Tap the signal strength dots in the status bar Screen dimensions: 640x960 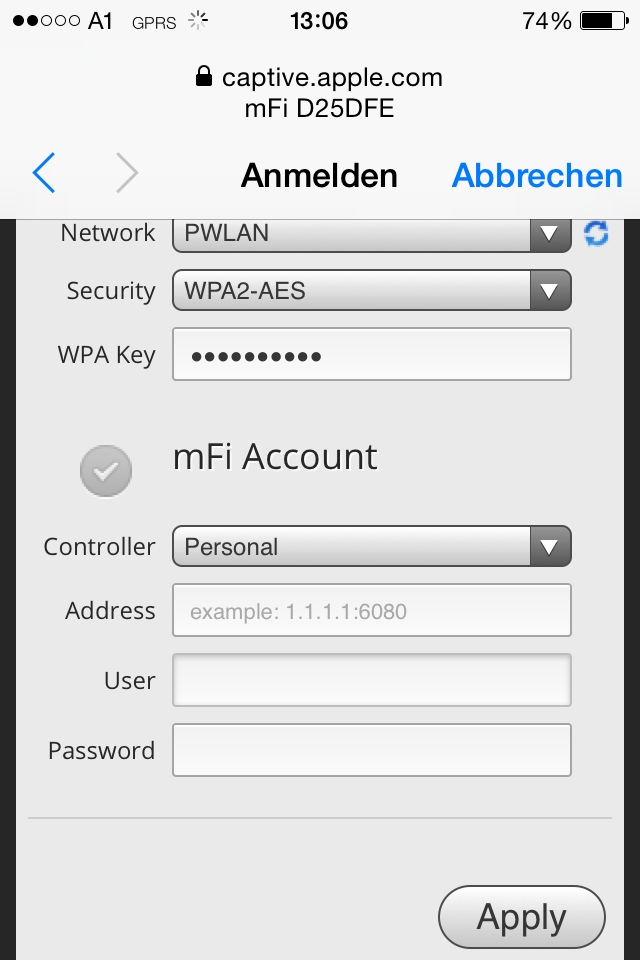(46, 21)
